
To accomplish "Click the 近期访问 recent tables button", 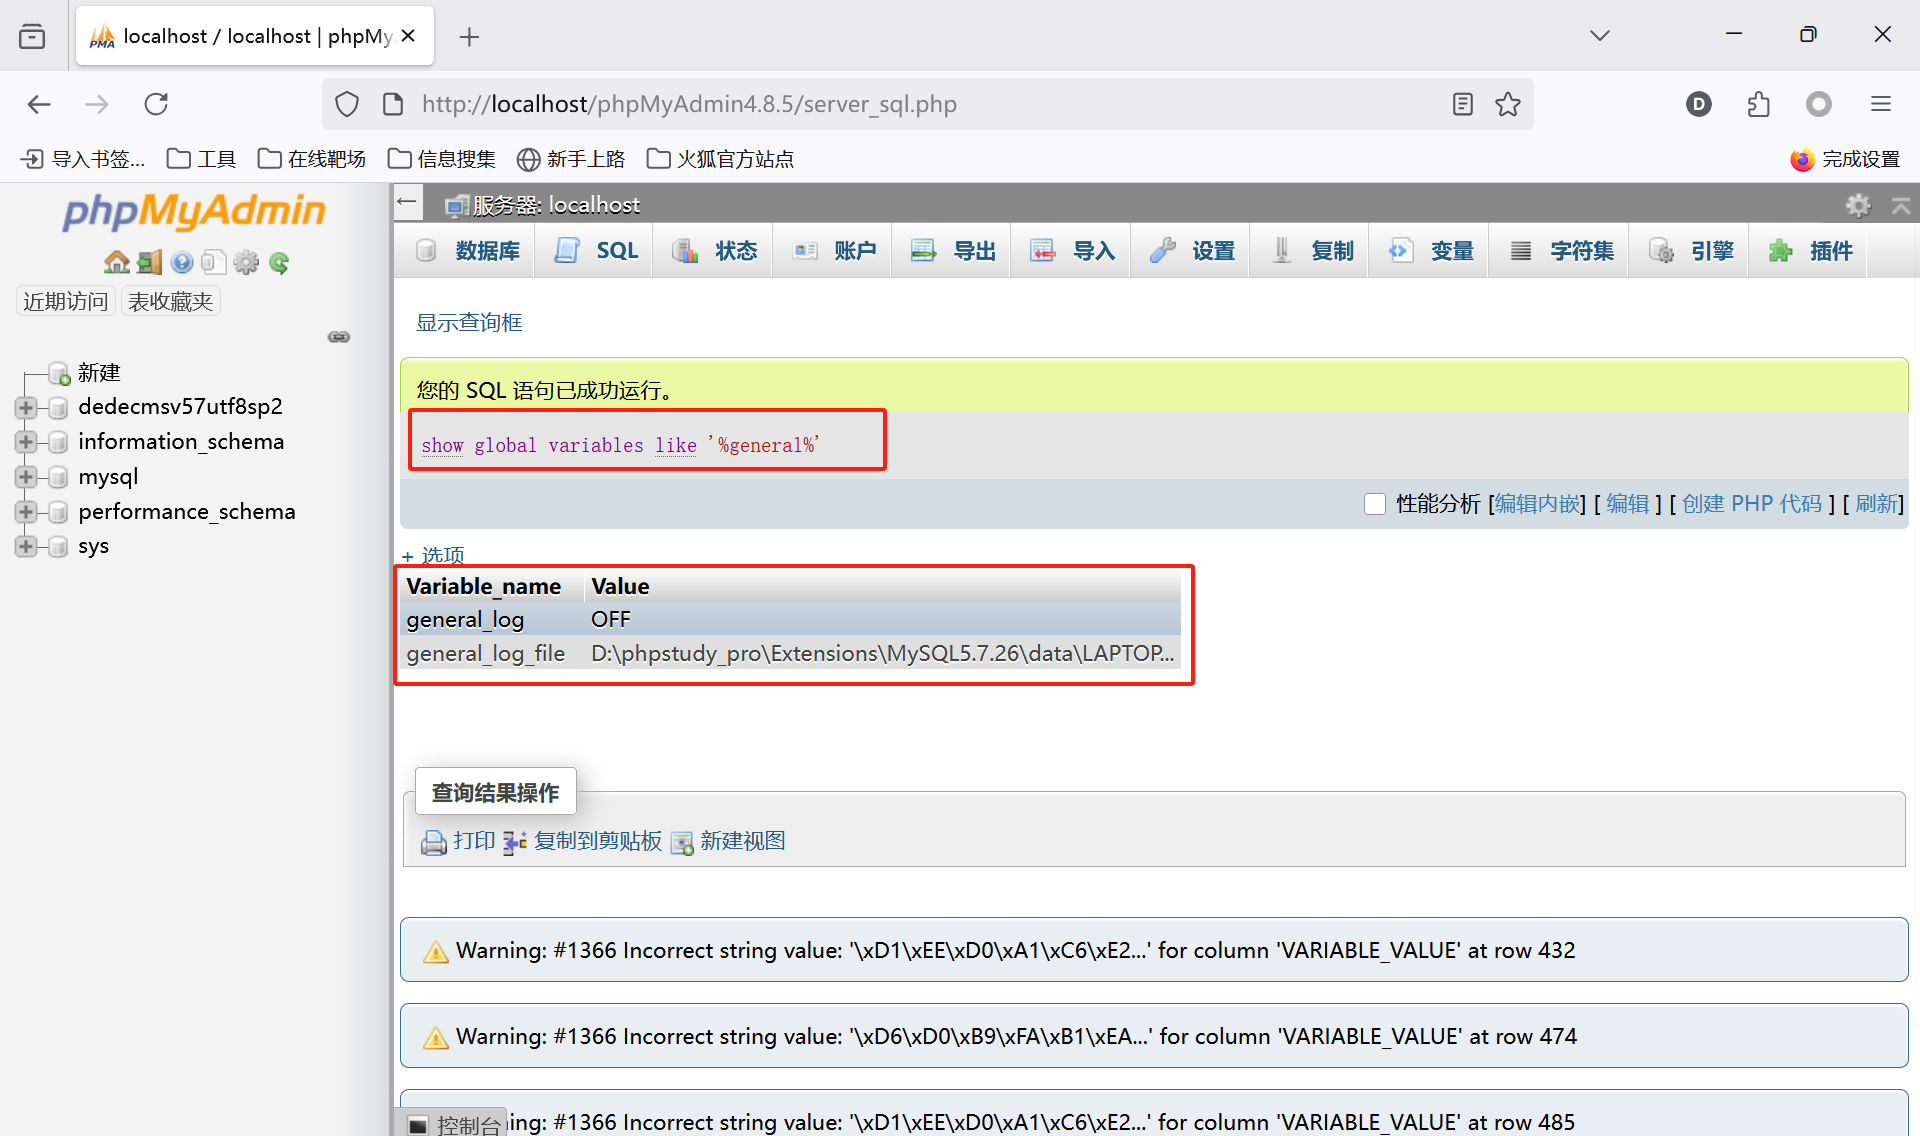I will tap(66, 301).
